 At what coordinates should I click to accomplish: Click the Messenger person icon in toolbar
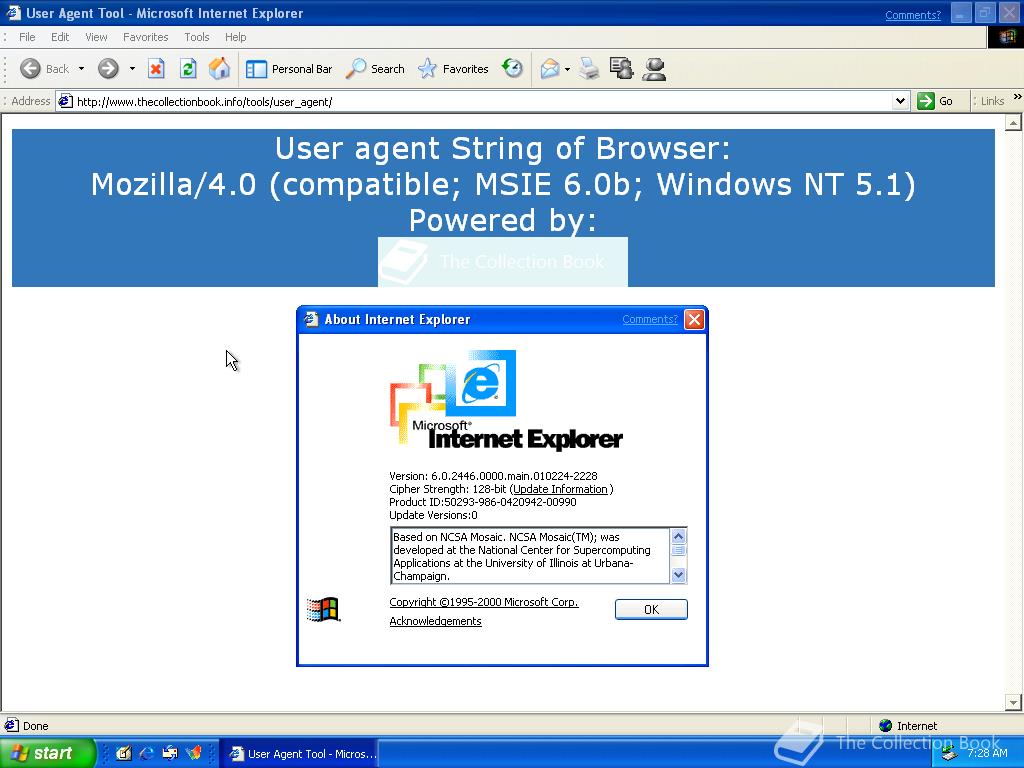[654, 69]
